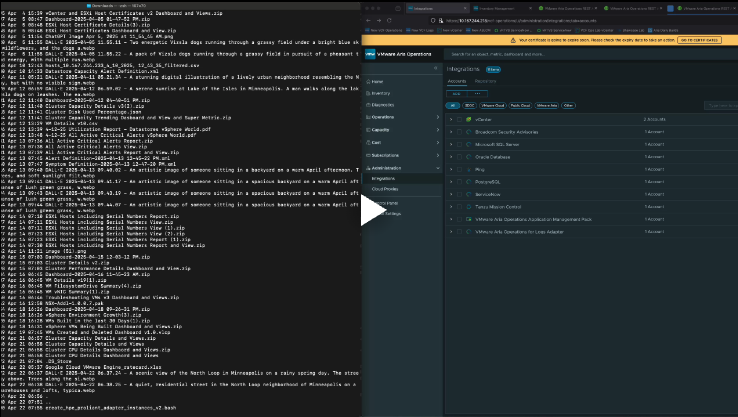The height and width of the screenshot is (417, 738).
Task: Click the vCenter integration icon
Action: click(469, 120)
